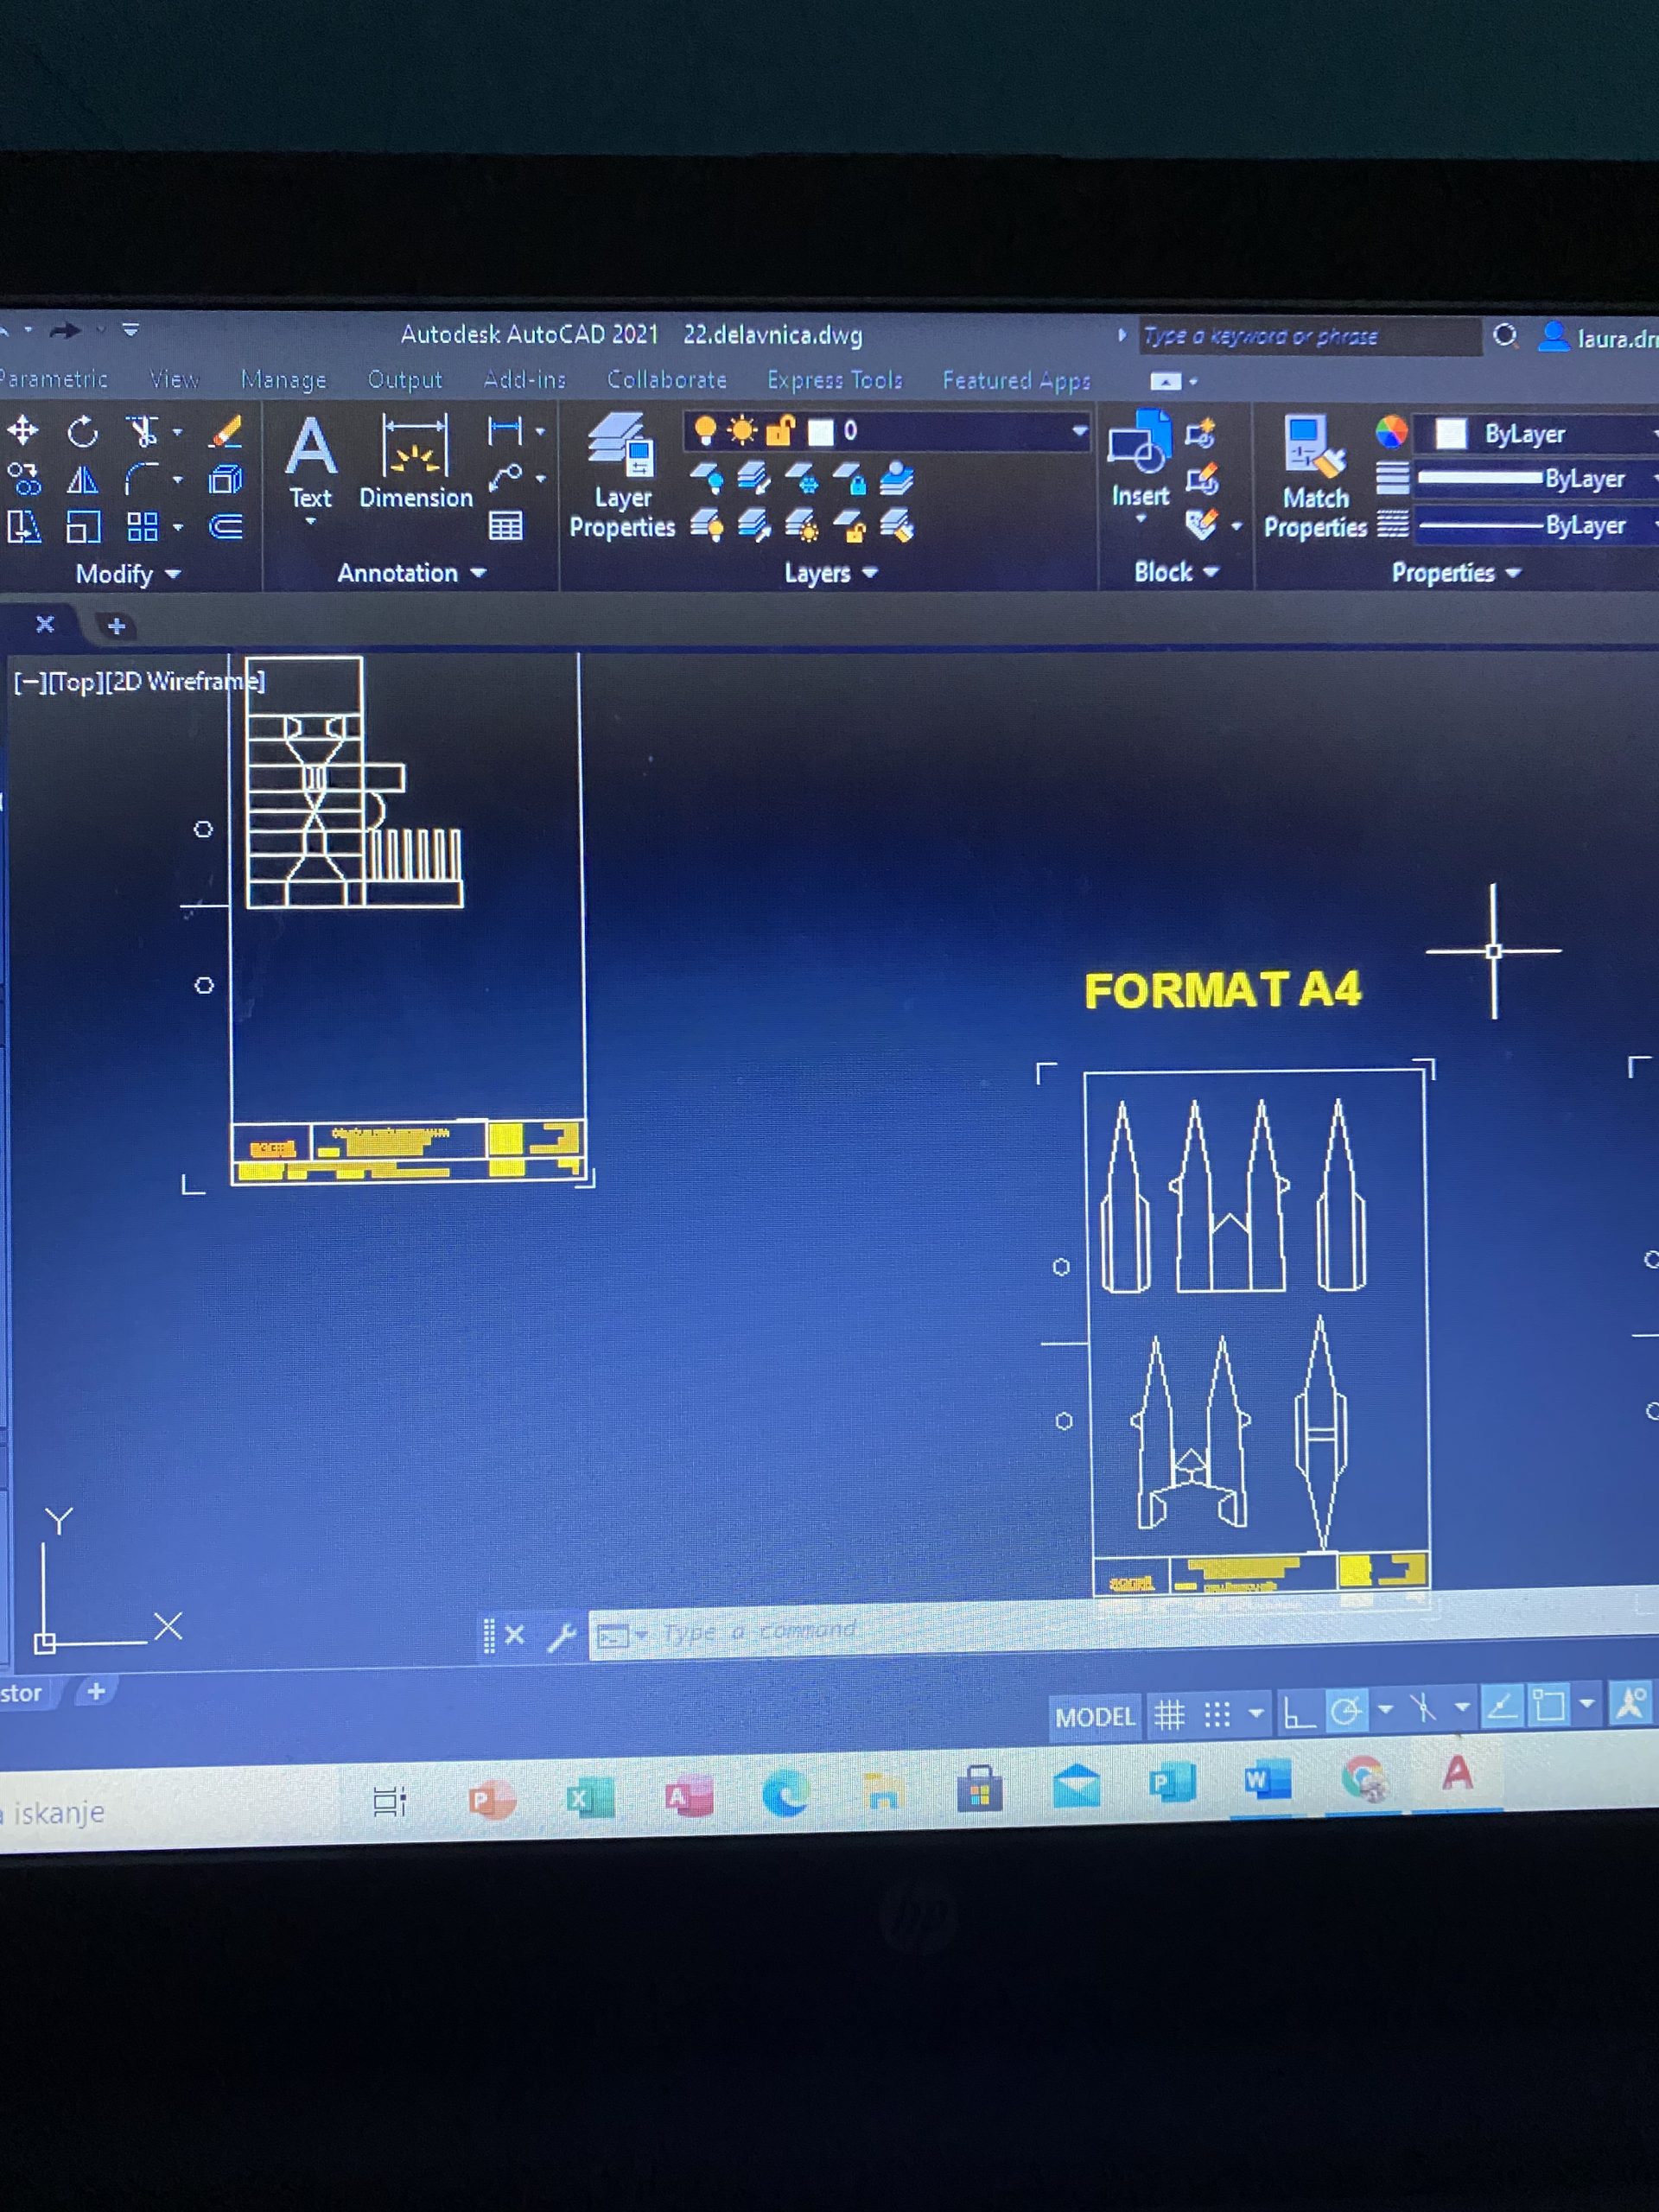Activate the Trim tool
1659x2212 pixels.
pyautogui.click(x=143, y=432)
